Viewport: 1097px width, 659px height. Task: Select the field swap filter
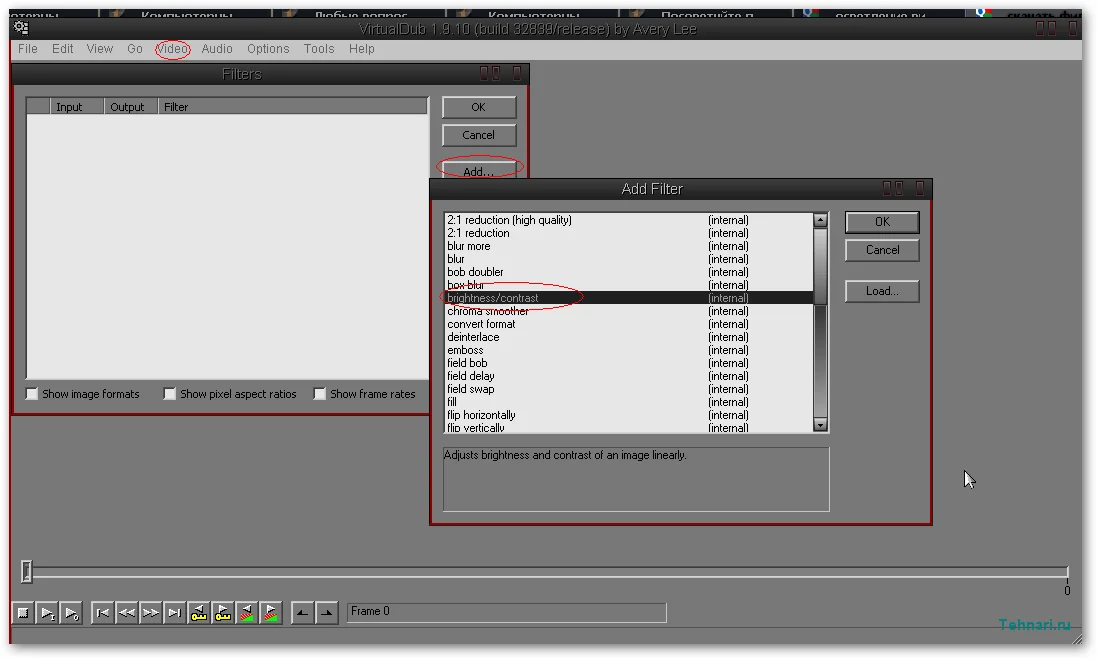[628, 389]
